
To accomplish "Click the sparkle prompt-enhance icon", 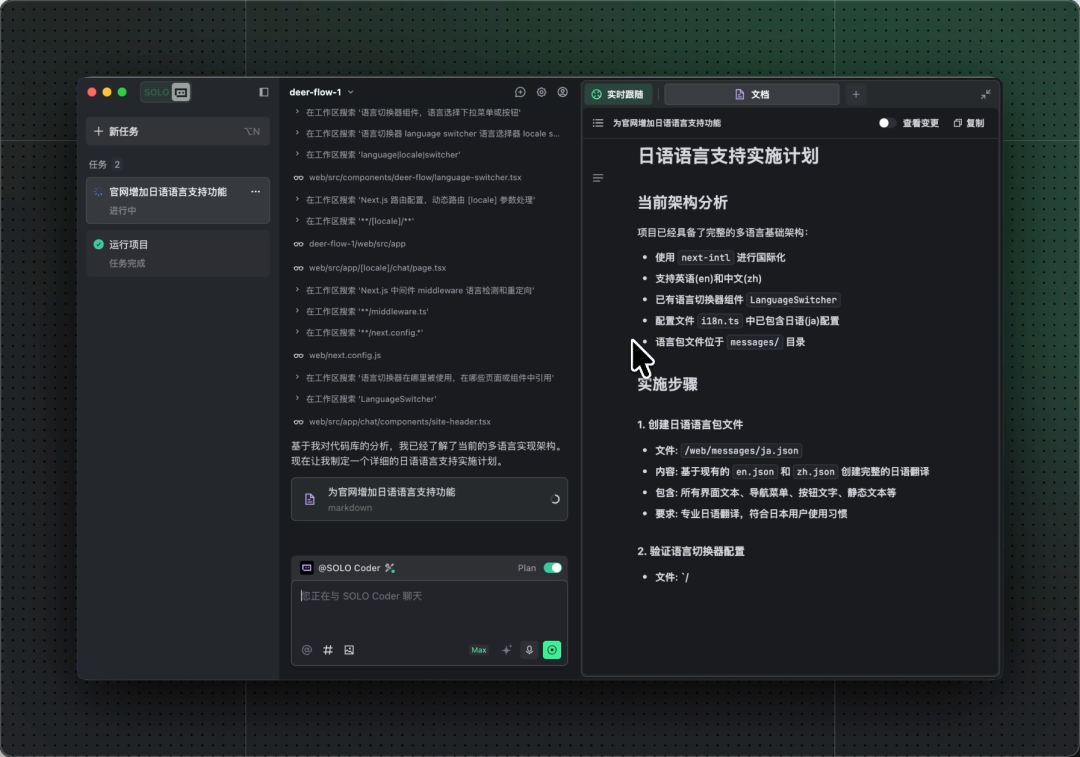I will (507, 650).
